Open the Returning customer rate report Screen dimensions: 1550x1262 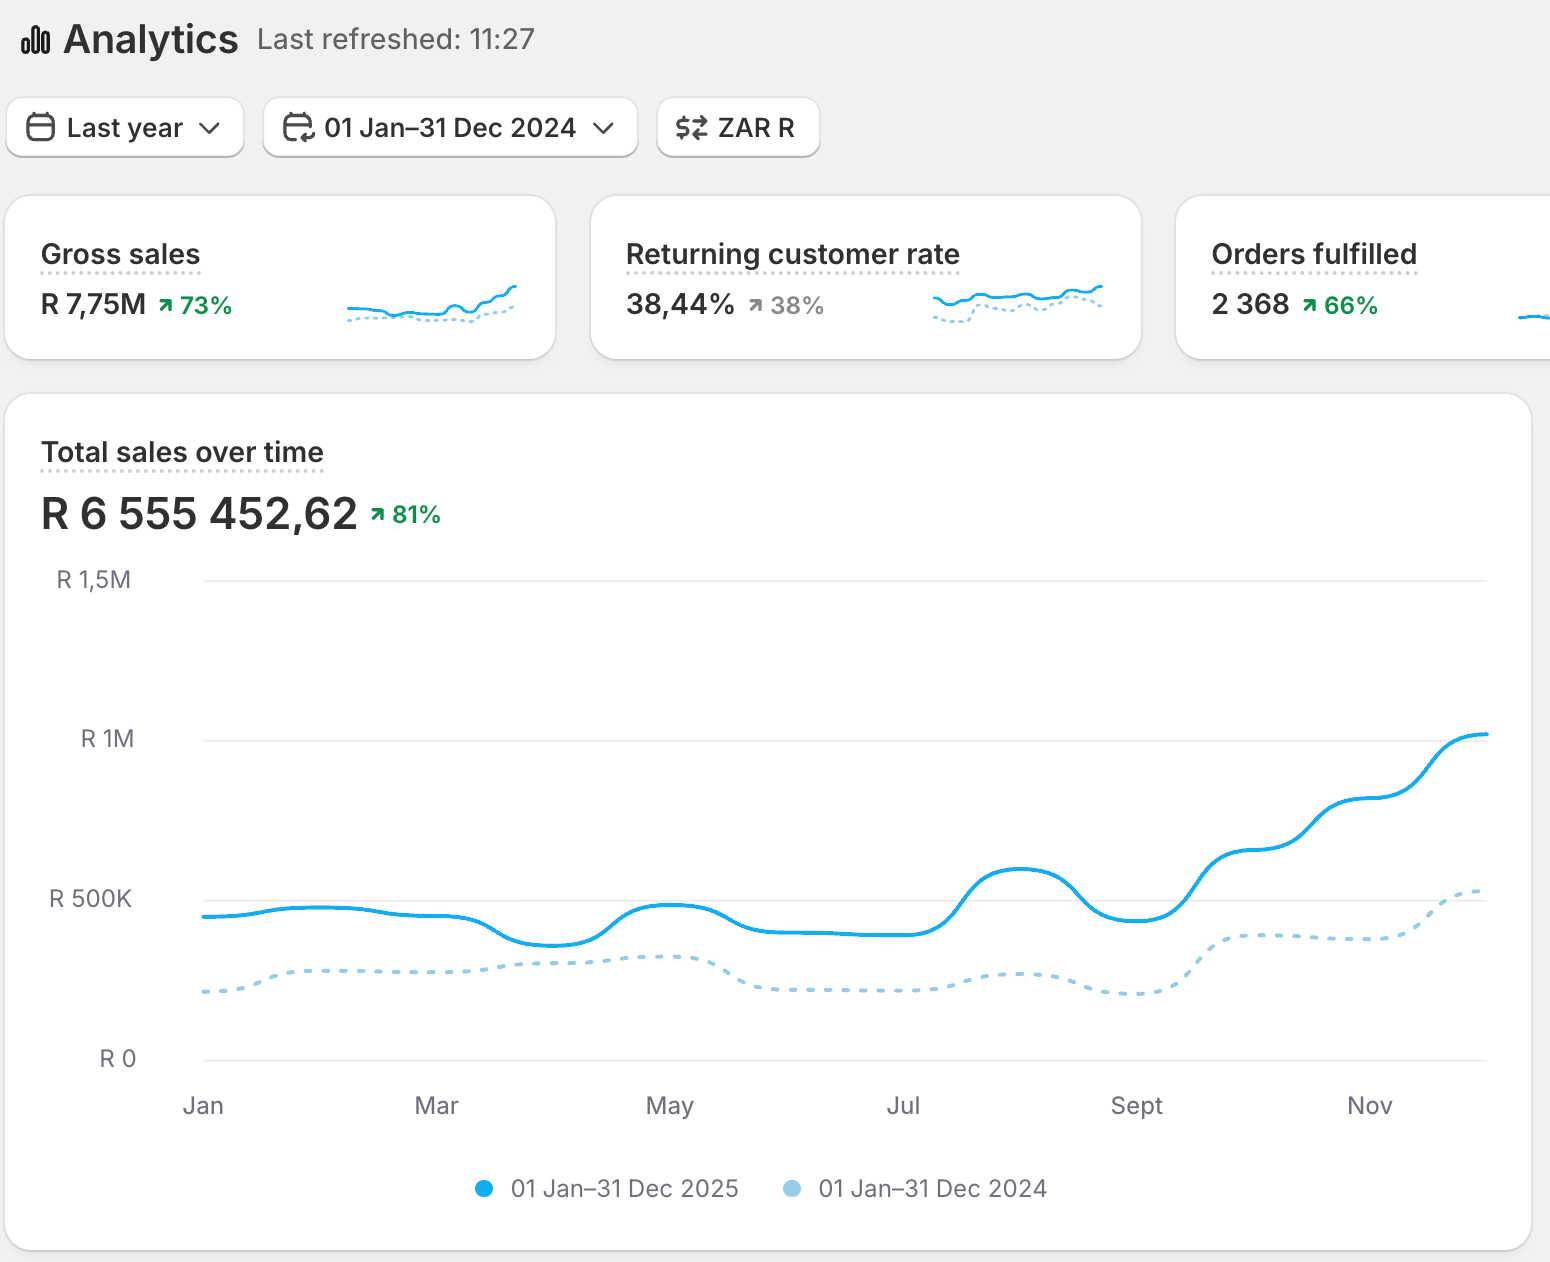pos(866,277)
